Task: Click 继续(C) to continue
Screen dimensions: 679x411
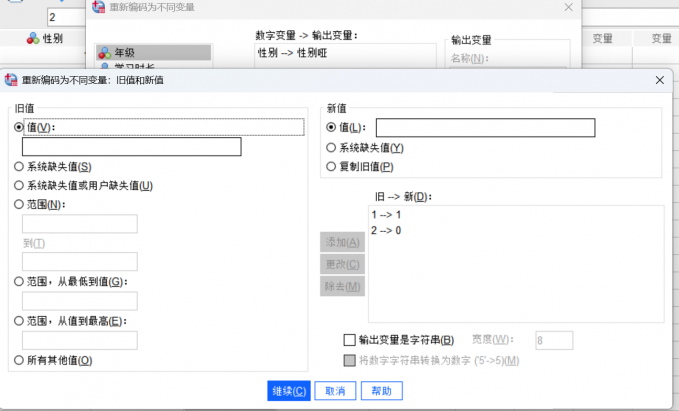Action: tap(289, 391)
